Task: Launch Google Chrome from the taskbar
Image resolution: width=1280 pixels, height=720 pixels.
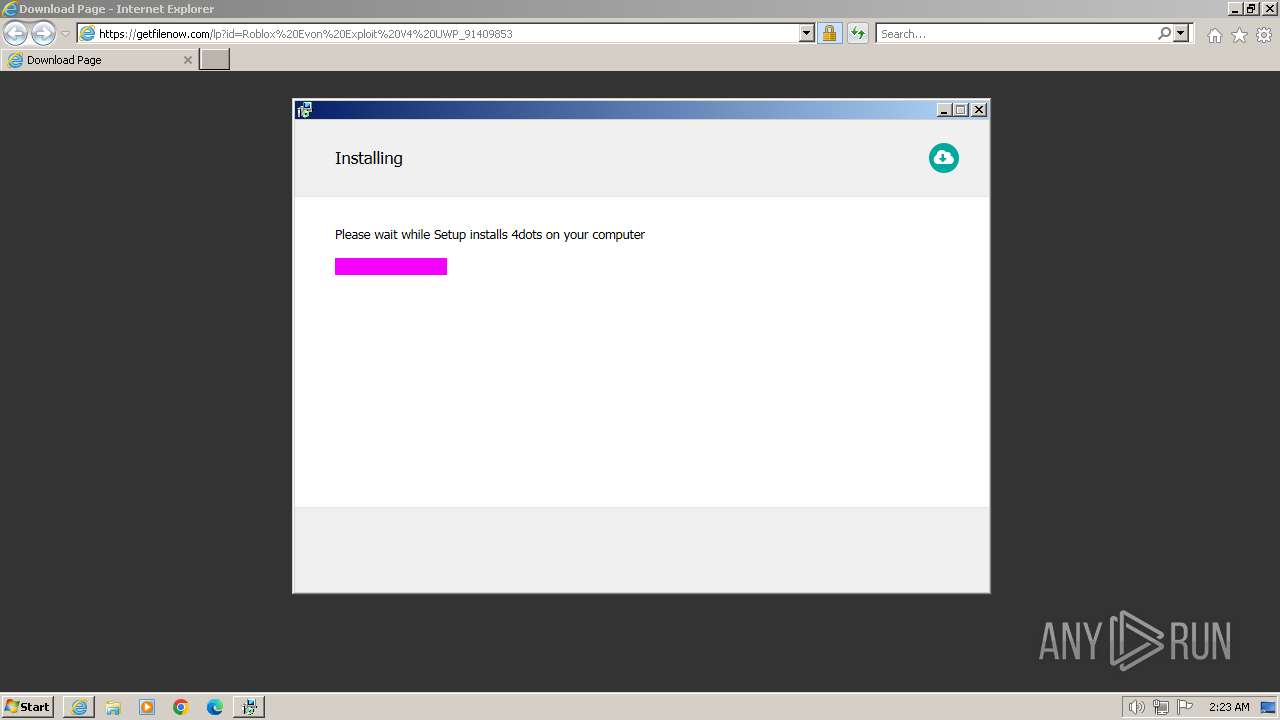Action: click(181, 707)
